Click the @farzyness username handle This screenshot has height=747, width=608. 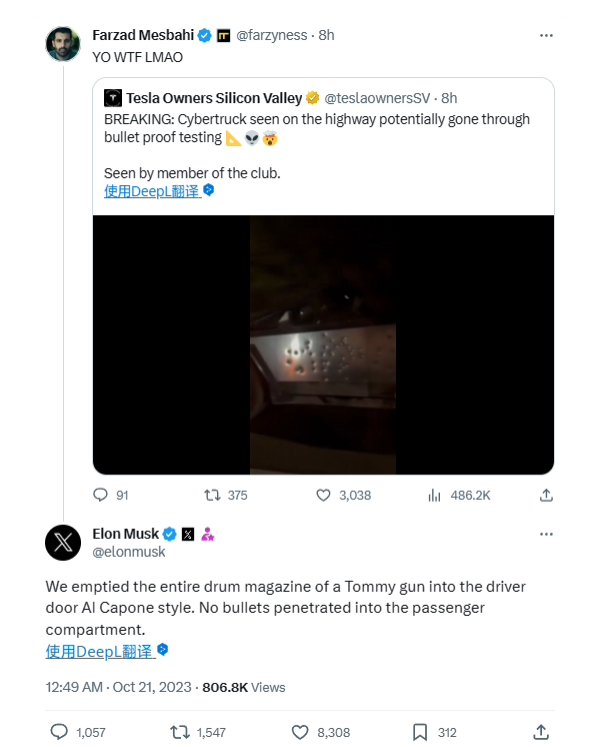coord(272,35)
